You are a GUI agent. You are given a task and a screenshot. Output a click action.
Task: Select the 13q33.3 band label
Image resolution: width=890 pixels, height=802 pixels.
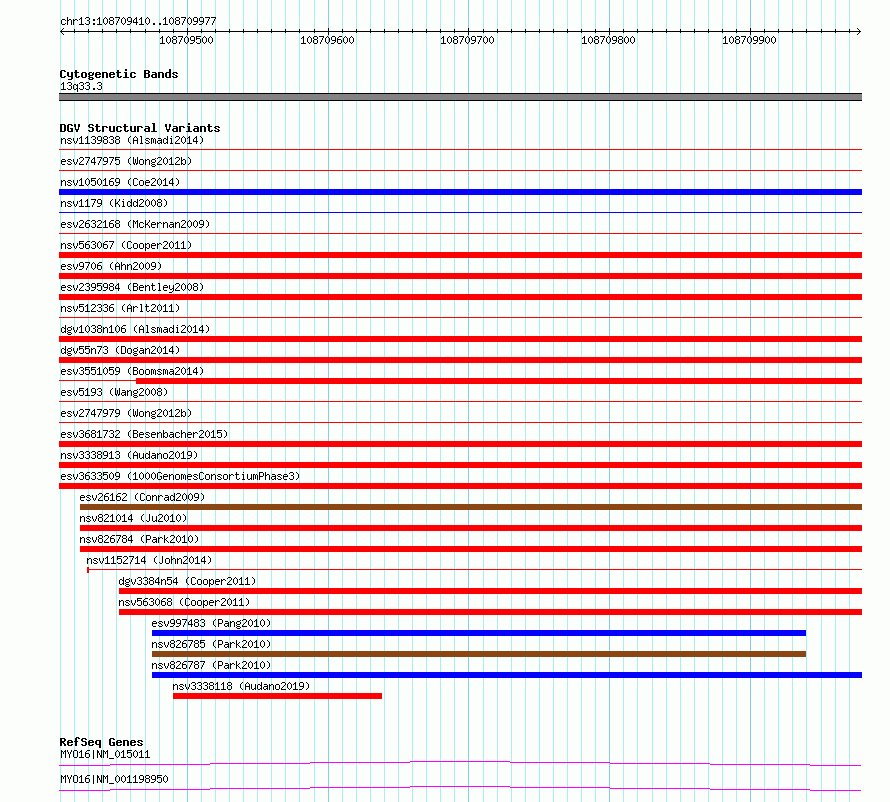pos(81,86)
